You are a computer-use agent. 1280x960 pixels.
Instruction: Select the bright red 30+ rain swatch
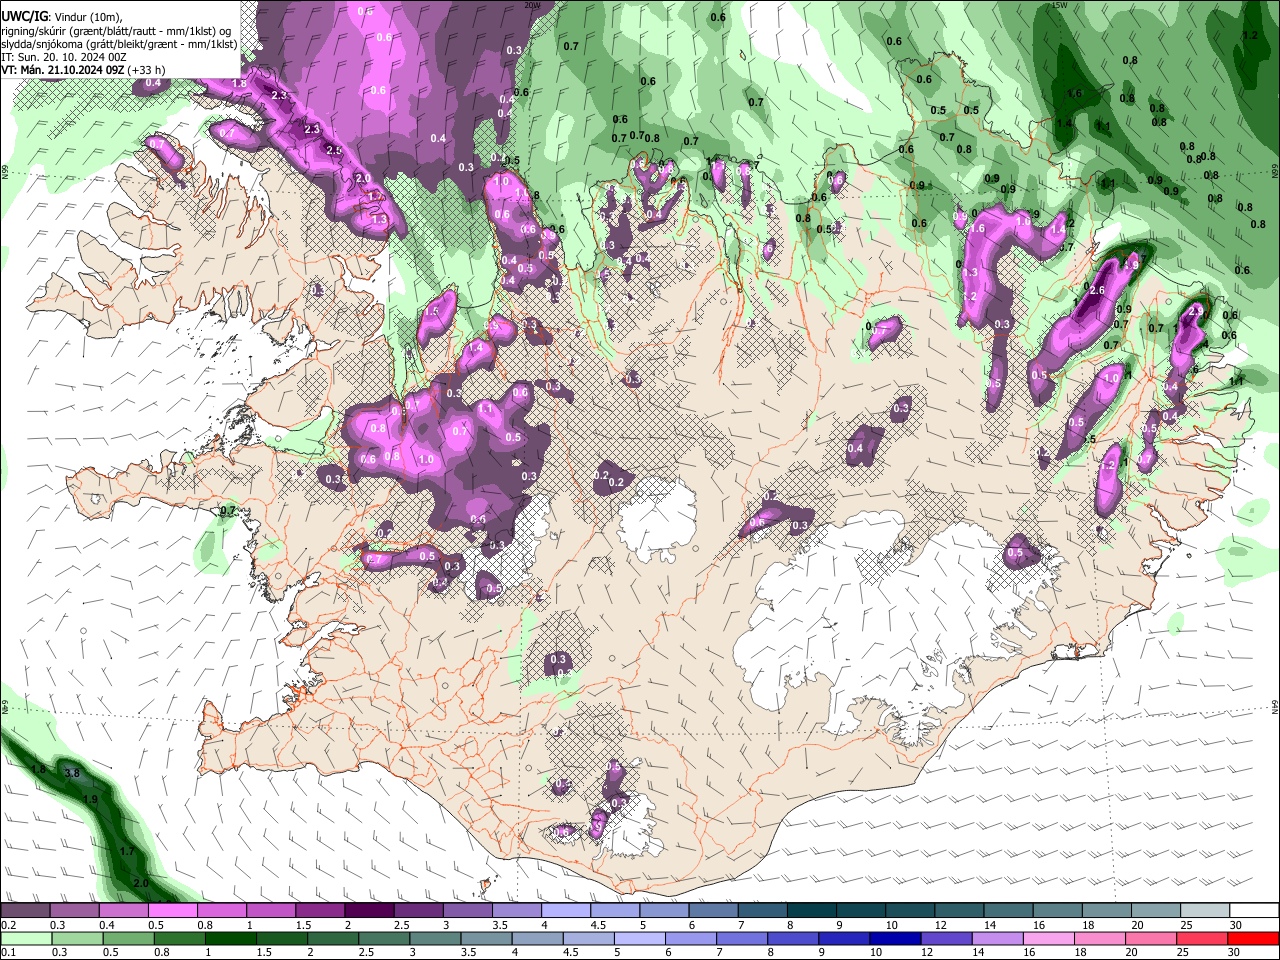coord(1253,939)
